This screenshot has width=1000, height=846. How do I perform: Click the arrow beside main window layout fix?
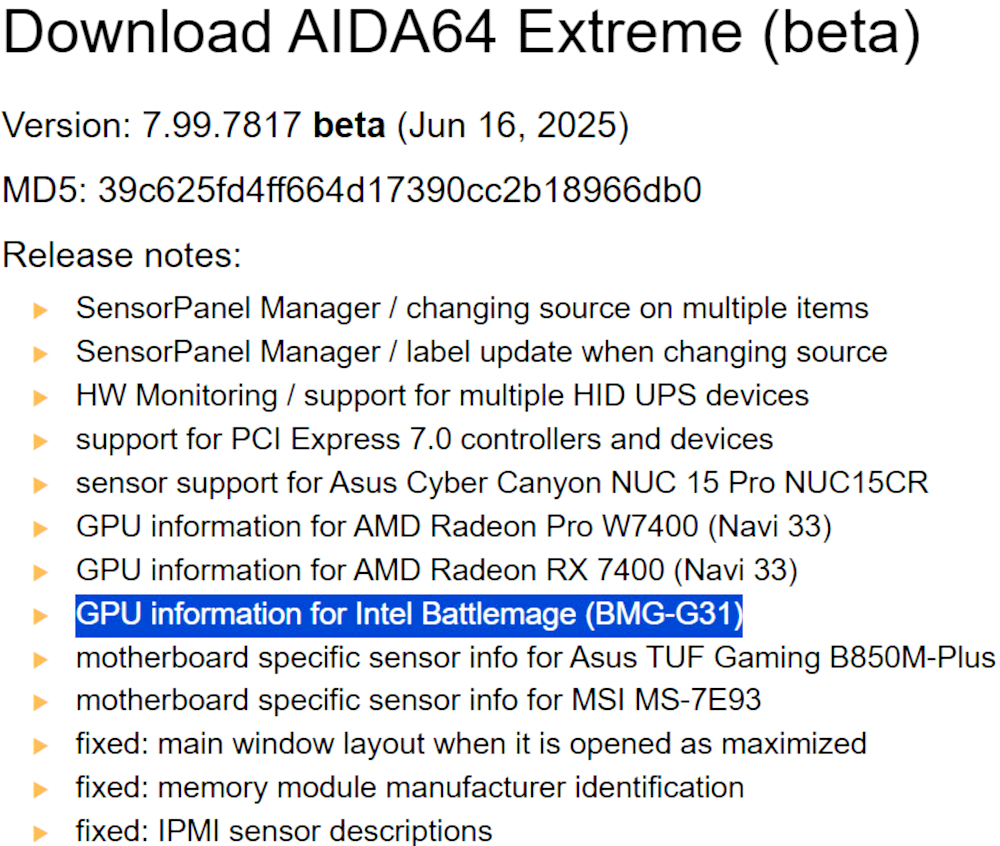click(x=40, y=746)
